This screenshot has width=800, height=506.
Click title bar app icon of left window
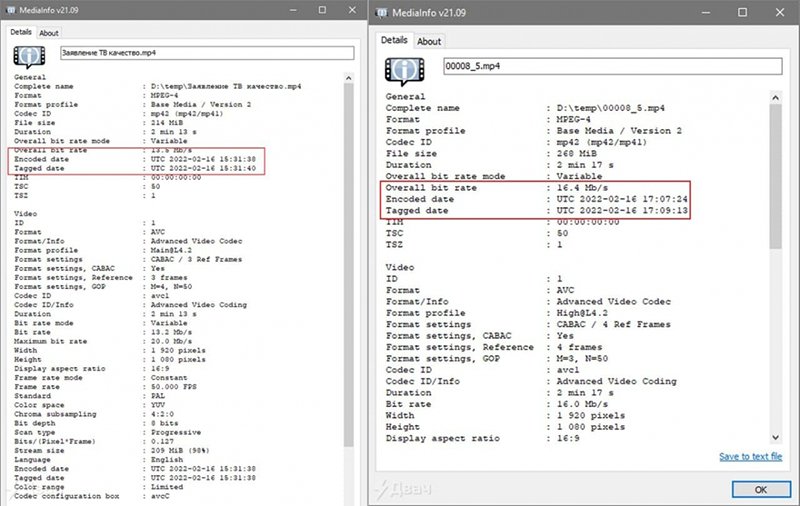click(x=10, y=10)
